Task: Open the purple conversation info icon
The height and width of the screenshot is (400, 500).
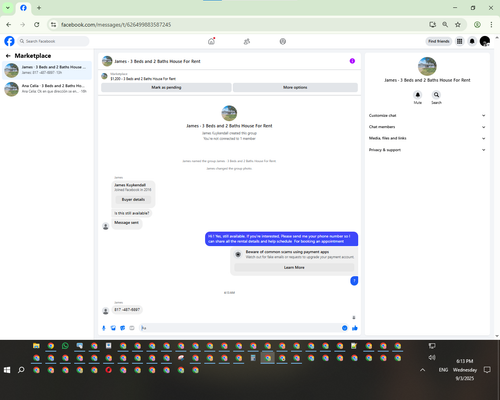Action: 352,61
